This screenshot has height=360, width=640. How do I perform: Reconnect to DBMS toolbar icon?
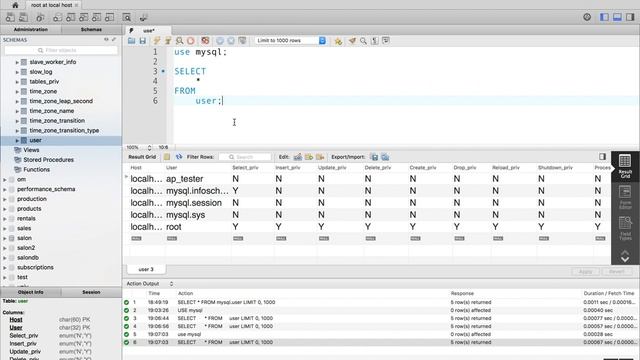pyautogui.click(x=143, y=18)
